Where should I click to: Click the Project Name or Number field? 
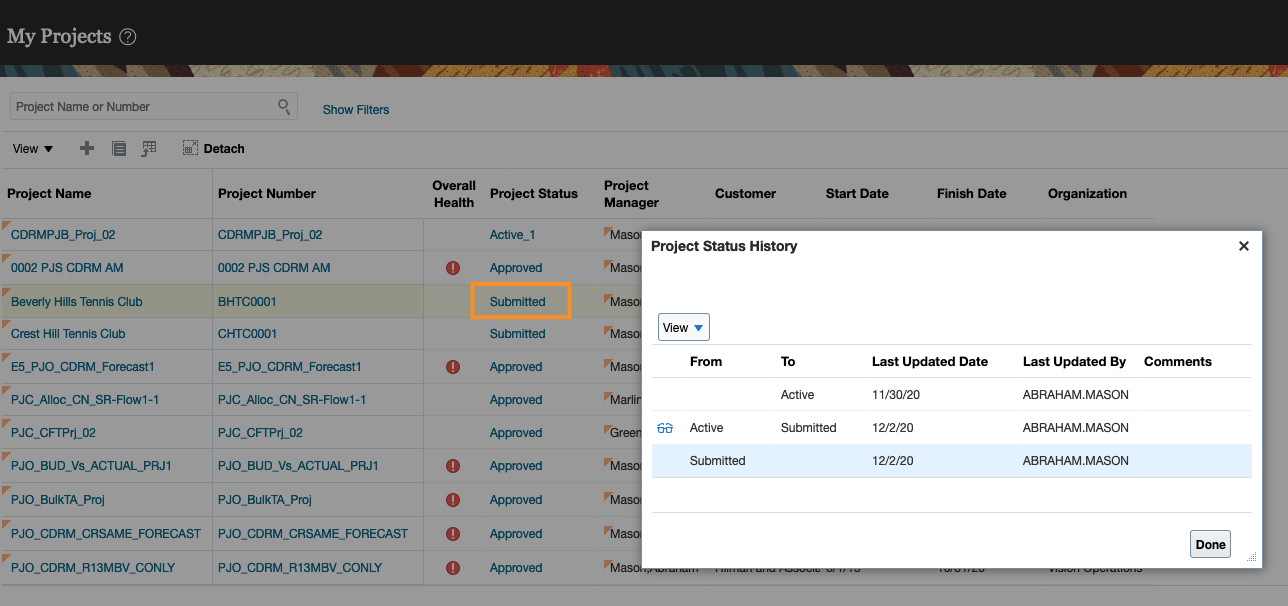coord(142,107)
